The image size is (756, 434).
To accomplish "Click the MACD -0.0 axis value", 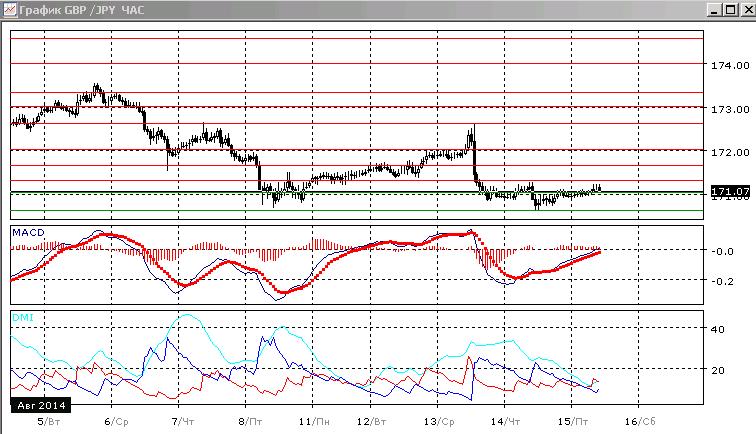I will click(722, 251).
